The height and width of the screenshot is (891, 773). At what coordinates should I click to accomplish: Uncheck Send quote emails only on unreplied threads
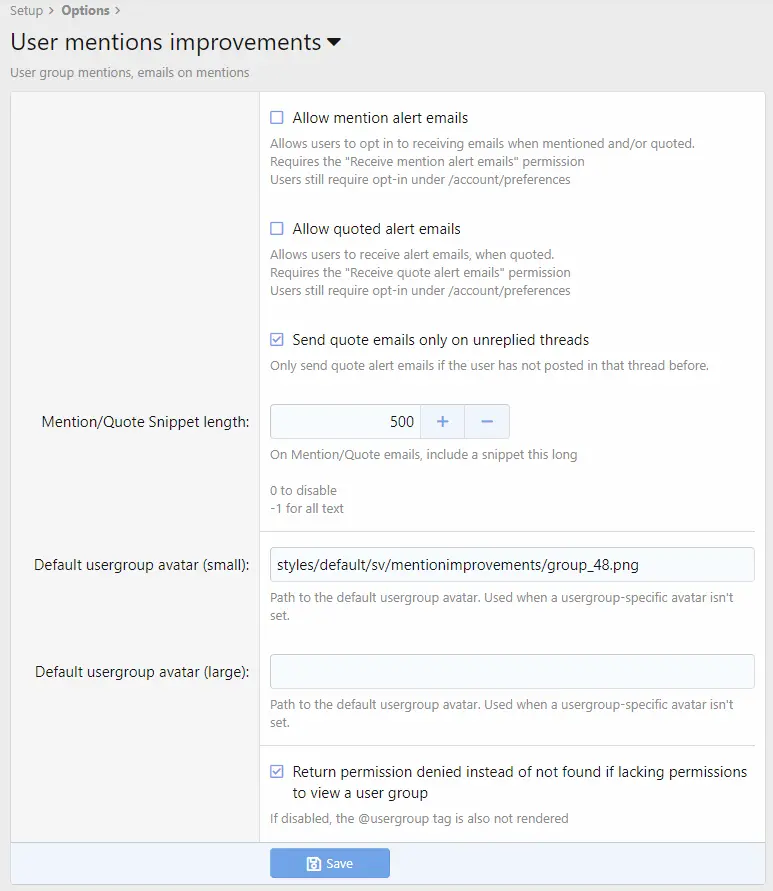(277, 340)
